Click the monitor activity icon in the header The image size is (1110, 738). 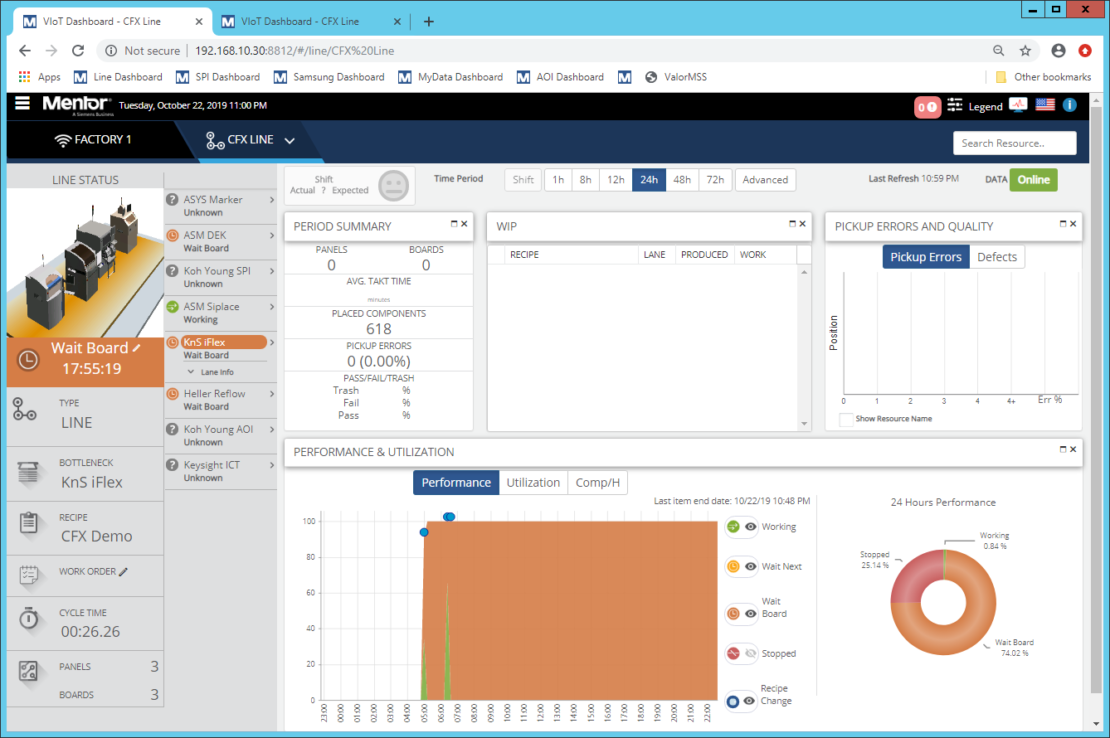click(x=1017, y=104)
